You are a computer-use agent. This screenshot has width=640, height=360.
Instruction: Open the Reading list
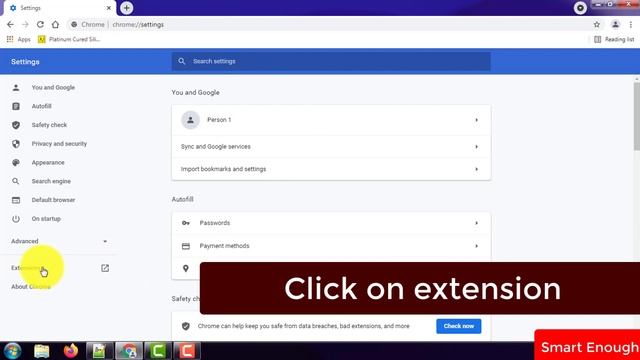pyautogui.click(x=614, y=39)
